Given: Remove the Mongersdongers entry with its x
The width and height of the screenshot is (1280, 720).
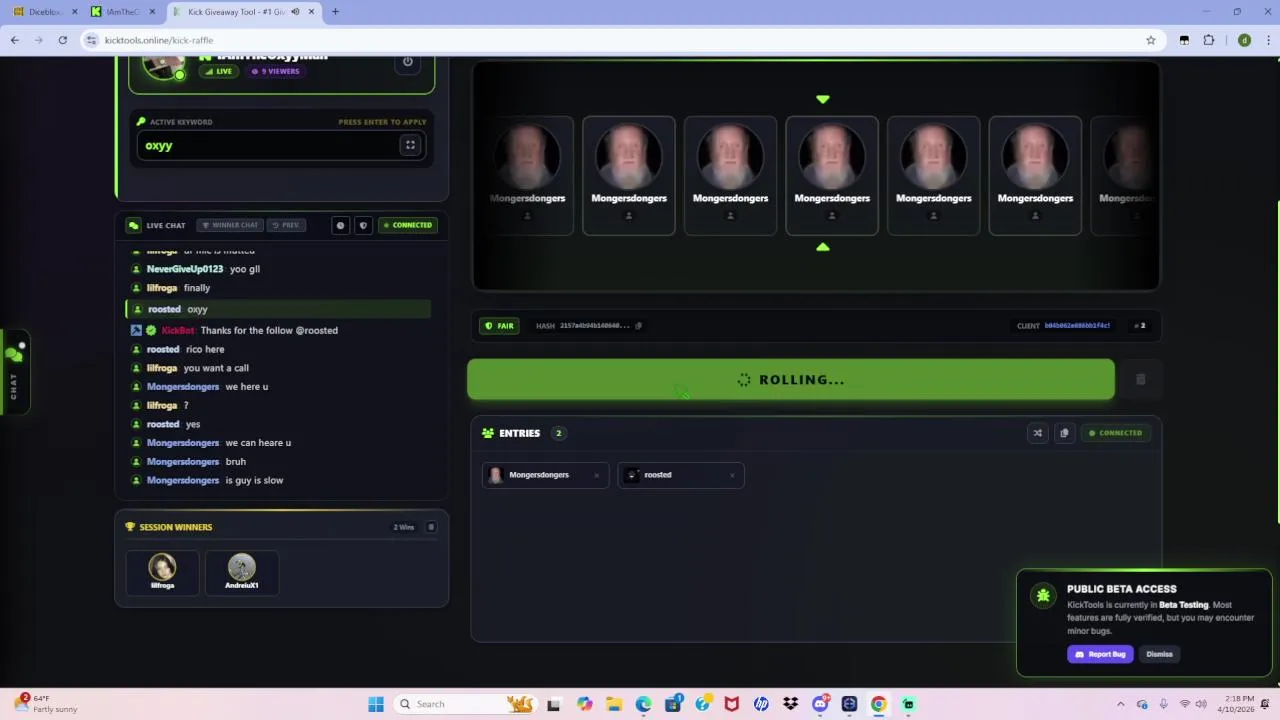Looking at the screenshot, I should click(597, 476).
